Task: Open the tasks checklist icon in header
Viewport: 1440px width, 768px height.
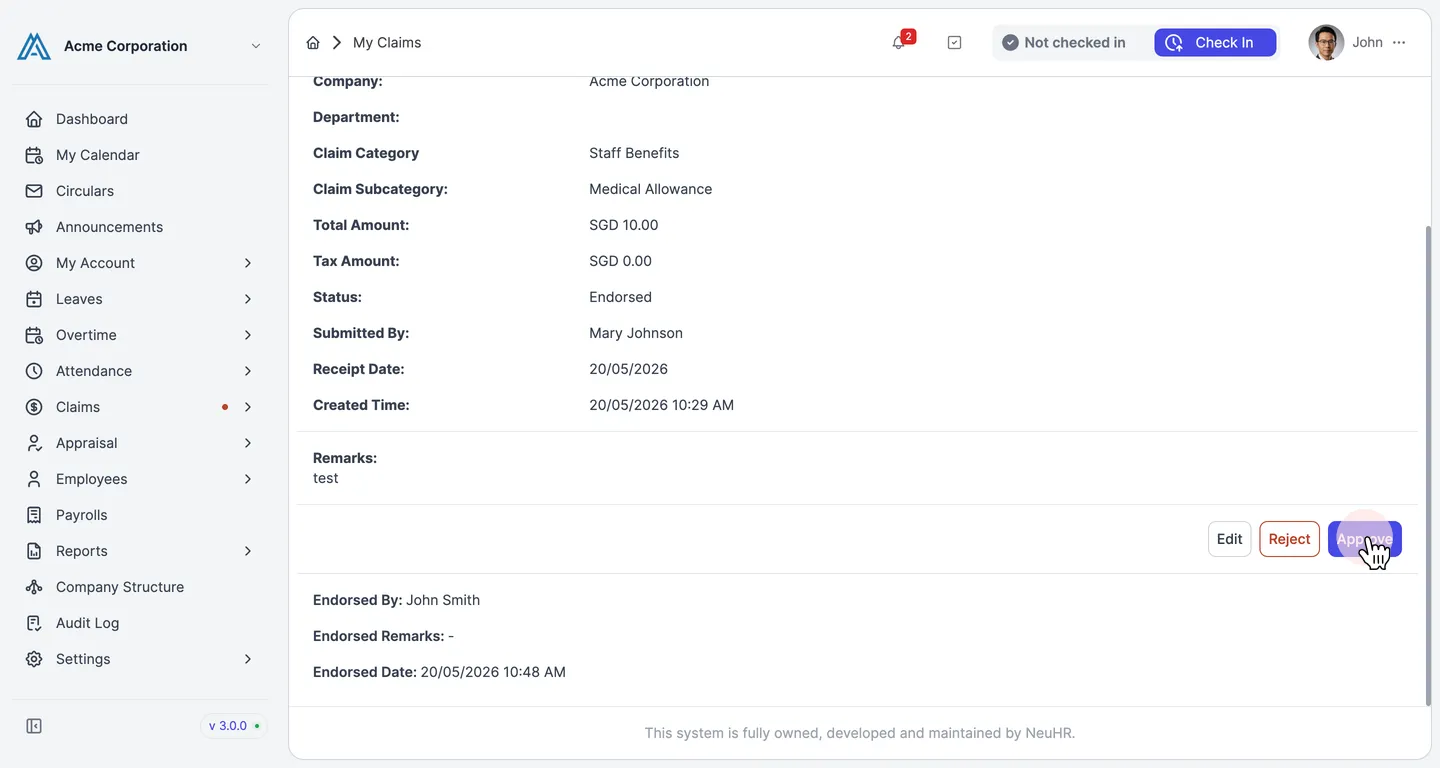Action: click(954, 43)
